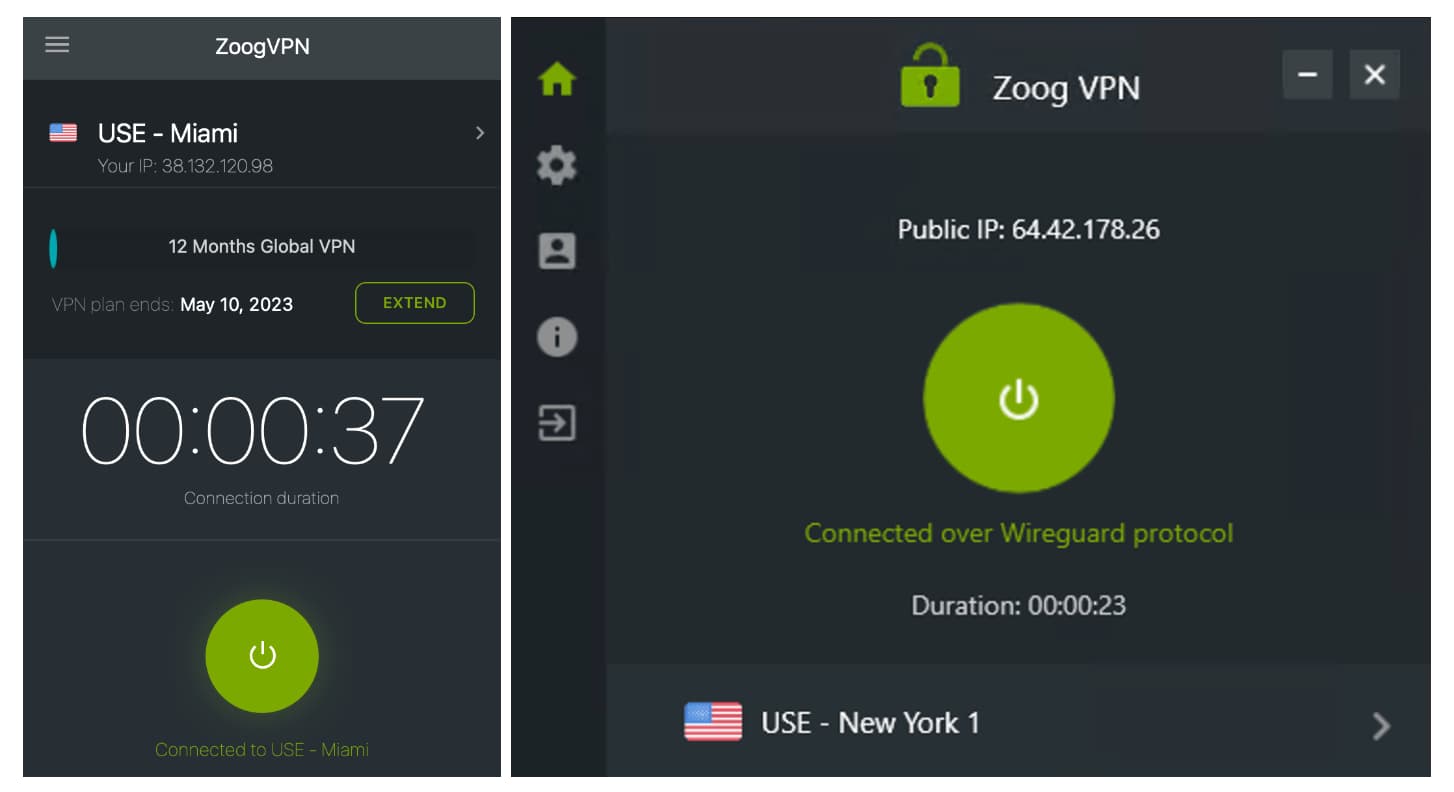The width and height of the screenshot is (1454, 792).
Task: Click the Log out icon in sidebar
Action: [x=557, y=423]
